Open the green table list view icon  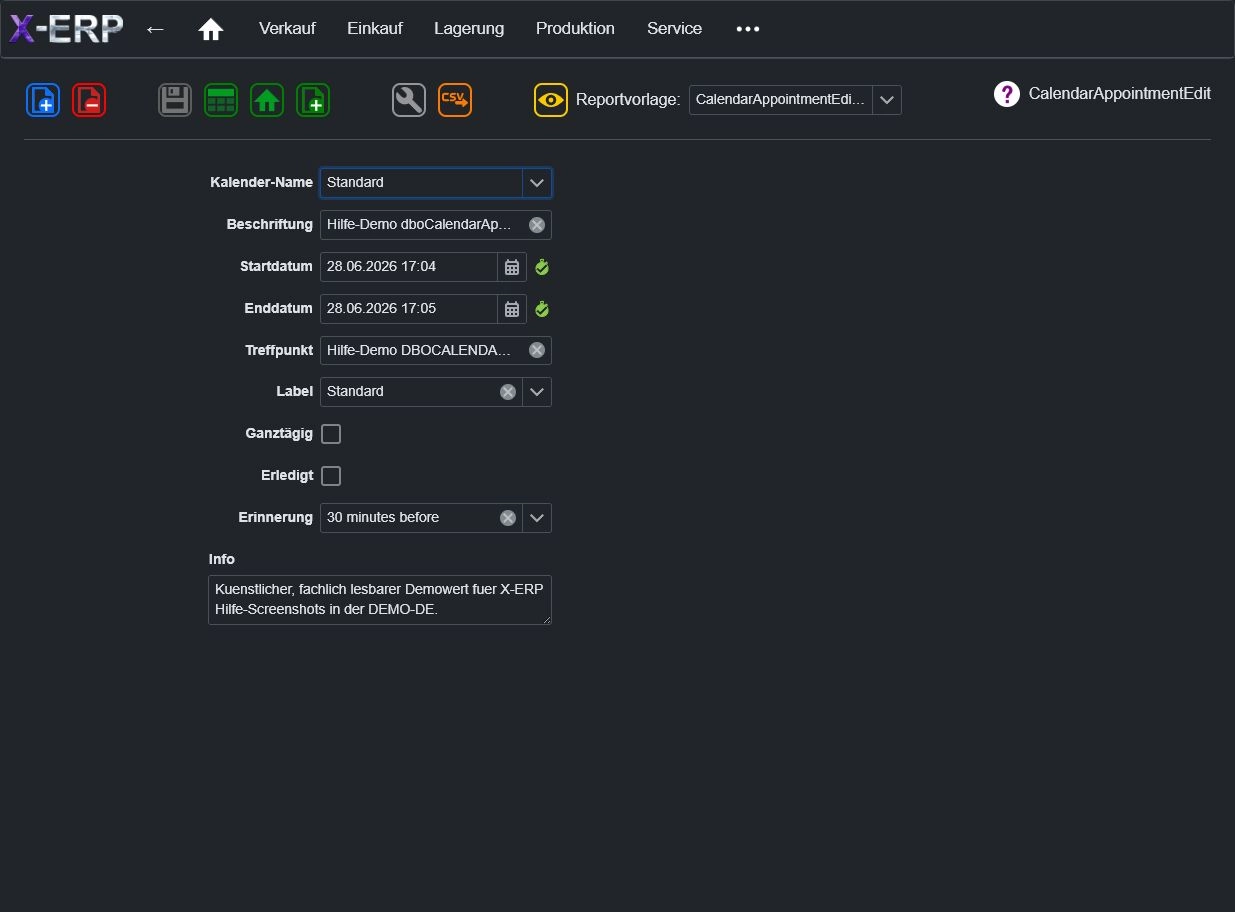tap(221, 100)
